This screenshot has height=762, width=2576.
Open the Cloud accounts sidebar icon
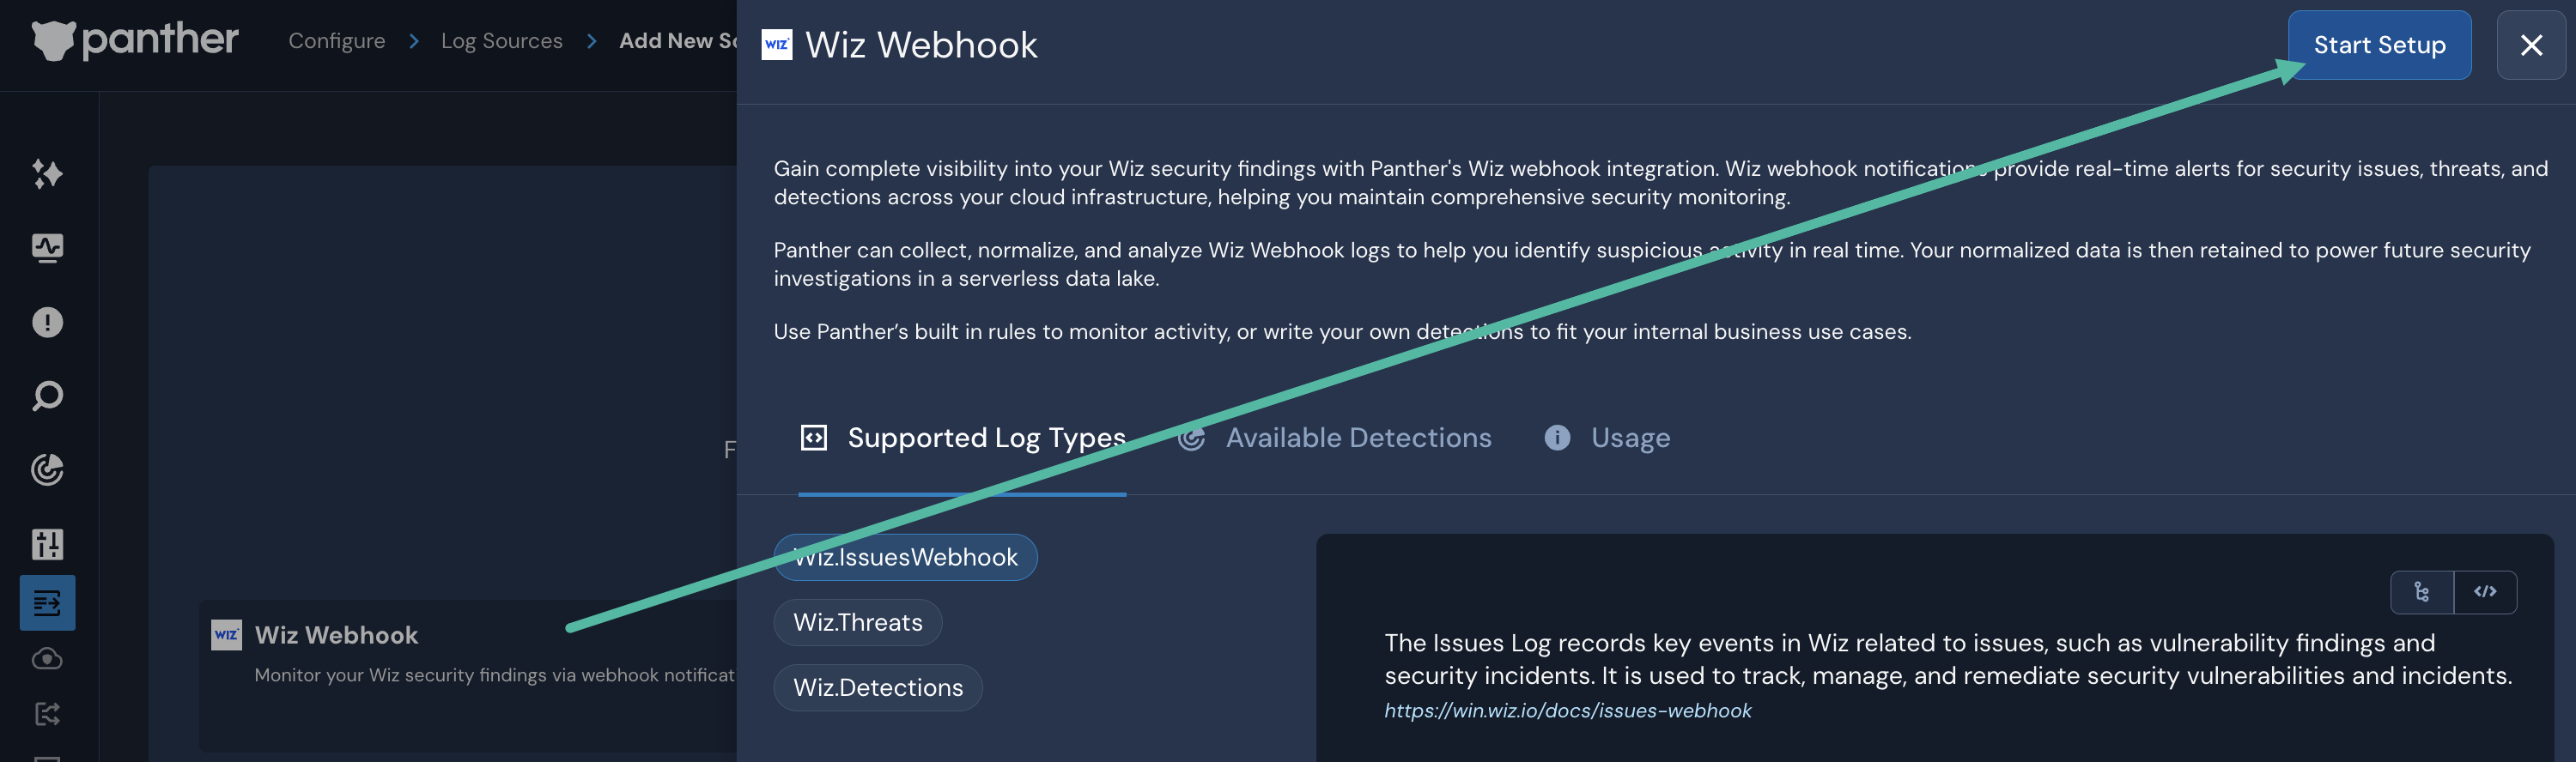click(x=47, y=658)
